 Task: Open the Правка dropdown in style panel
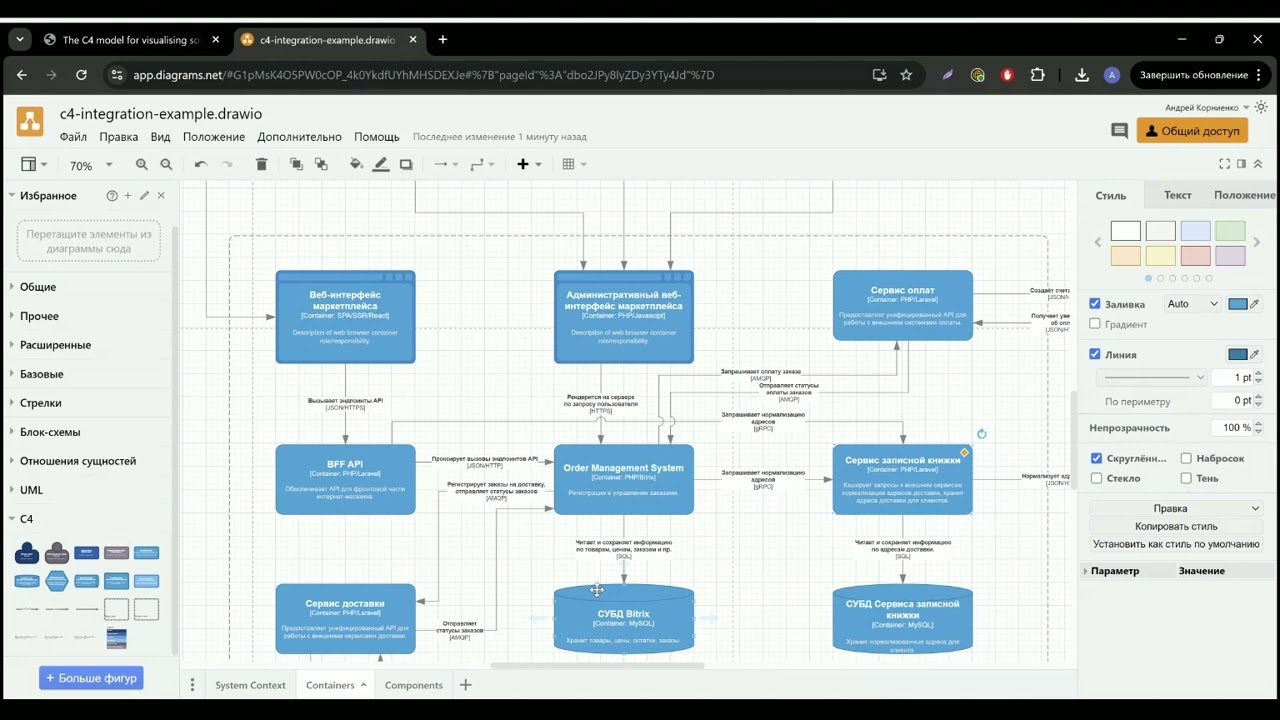click(1176, 508)
